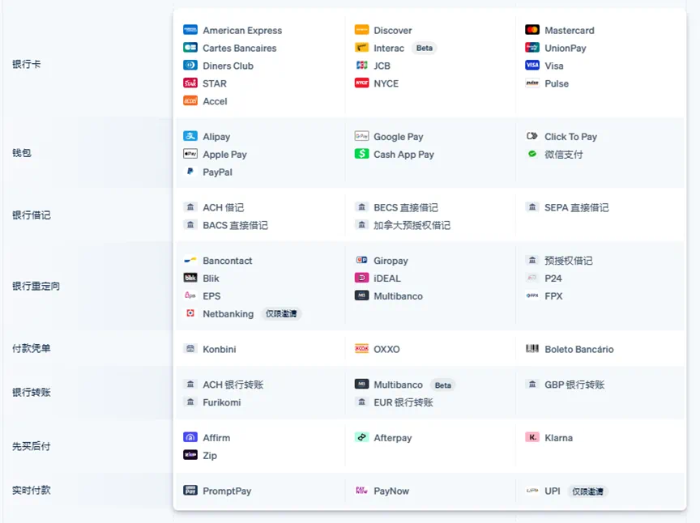The width and height of the screenshot is (700, 523).
Task: Open the ACH 银行转账 link
Action: 233,385
